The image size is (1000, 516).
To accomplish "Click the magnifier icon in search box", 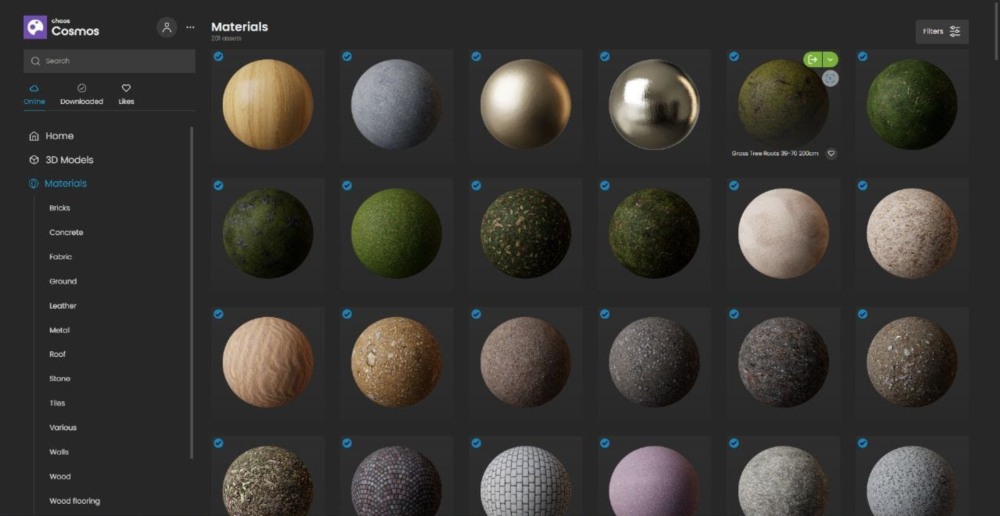I will tap(35, 61).
